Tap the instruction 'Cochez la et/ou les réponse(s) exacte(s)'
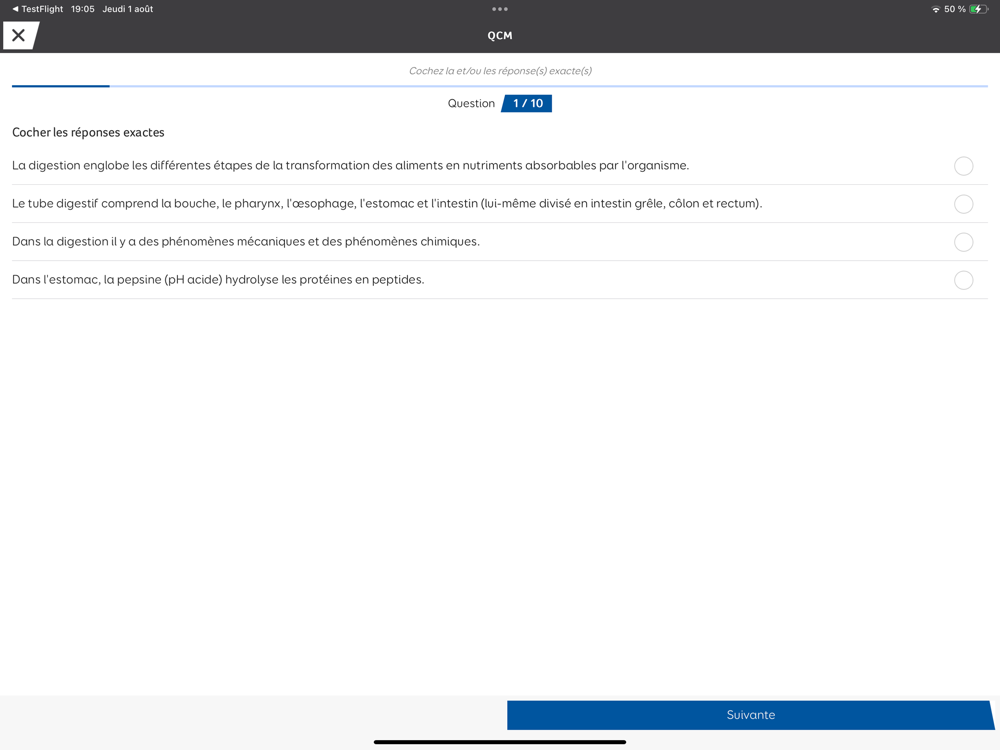This screenshot has height=750, width=1000. [500, 71]
